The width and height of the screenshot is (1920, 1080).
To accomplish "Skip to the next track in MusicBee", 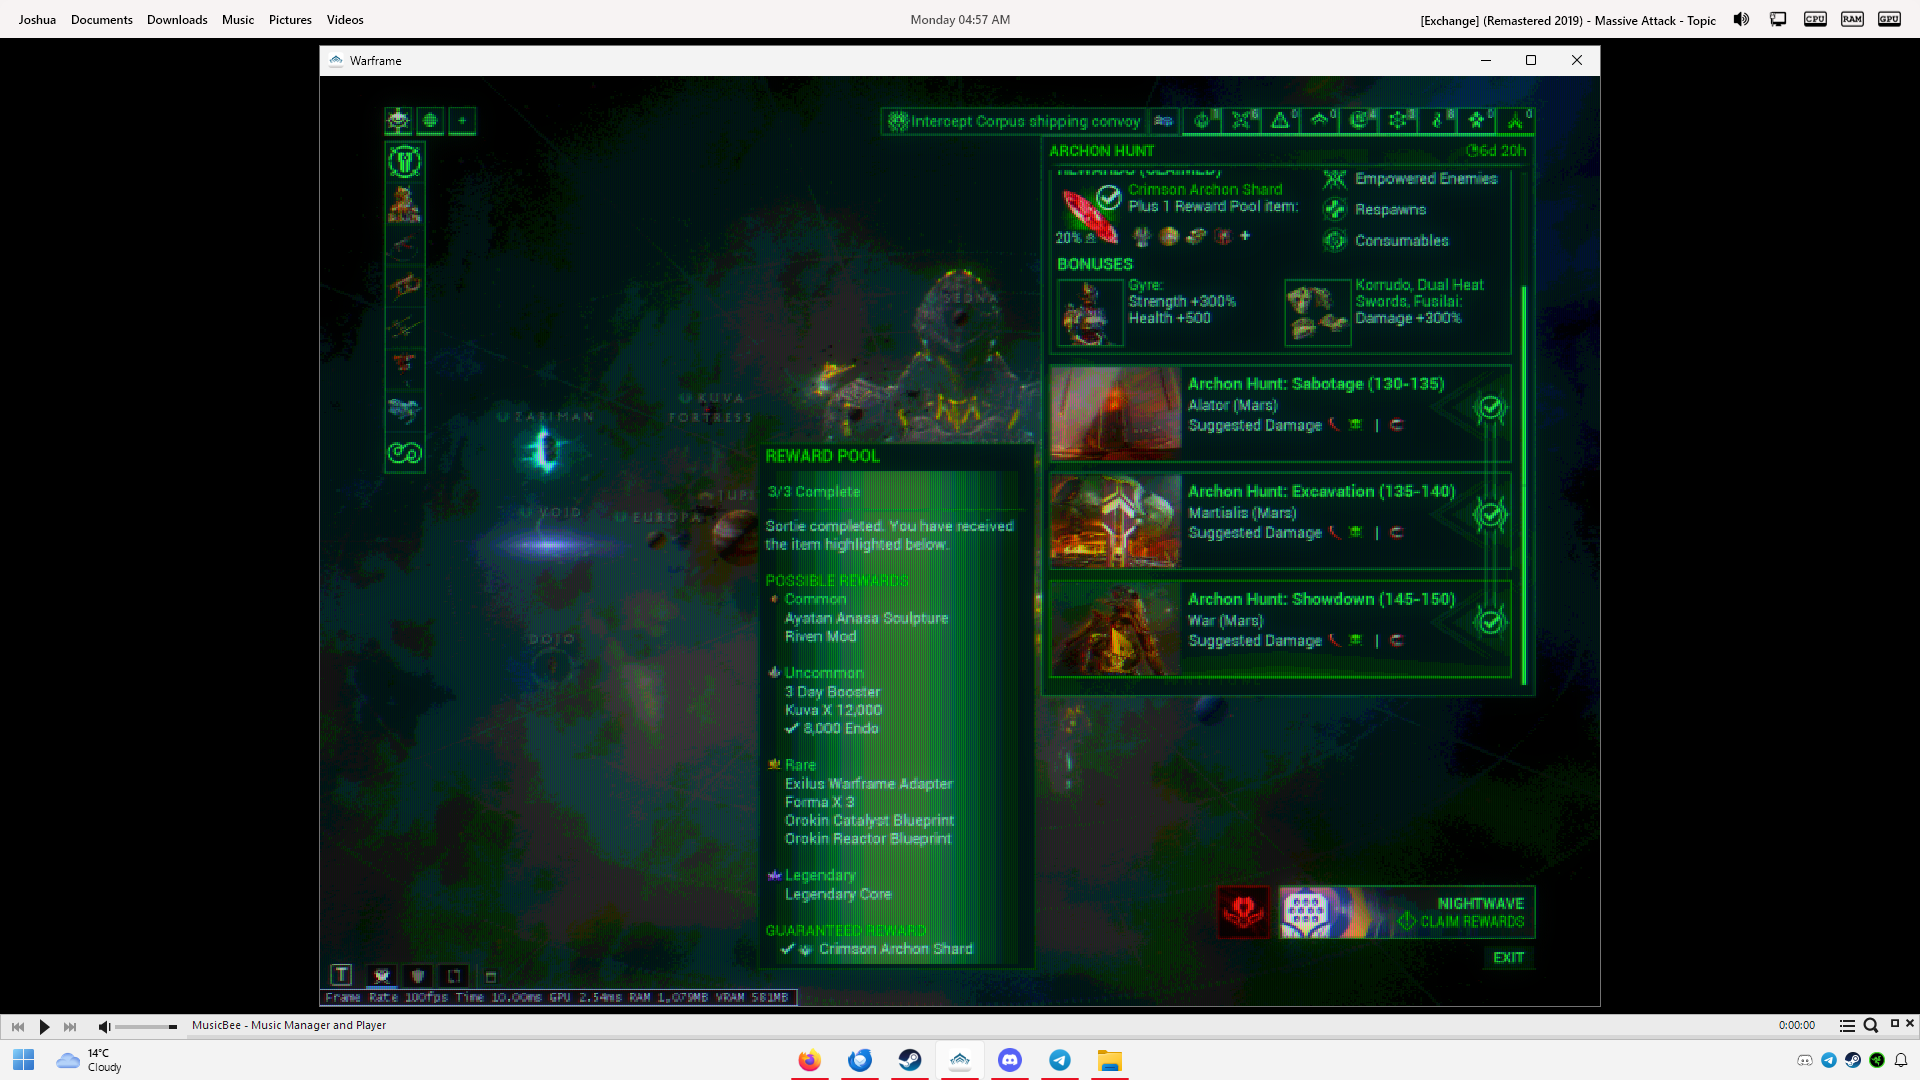I will [70, 1026].
